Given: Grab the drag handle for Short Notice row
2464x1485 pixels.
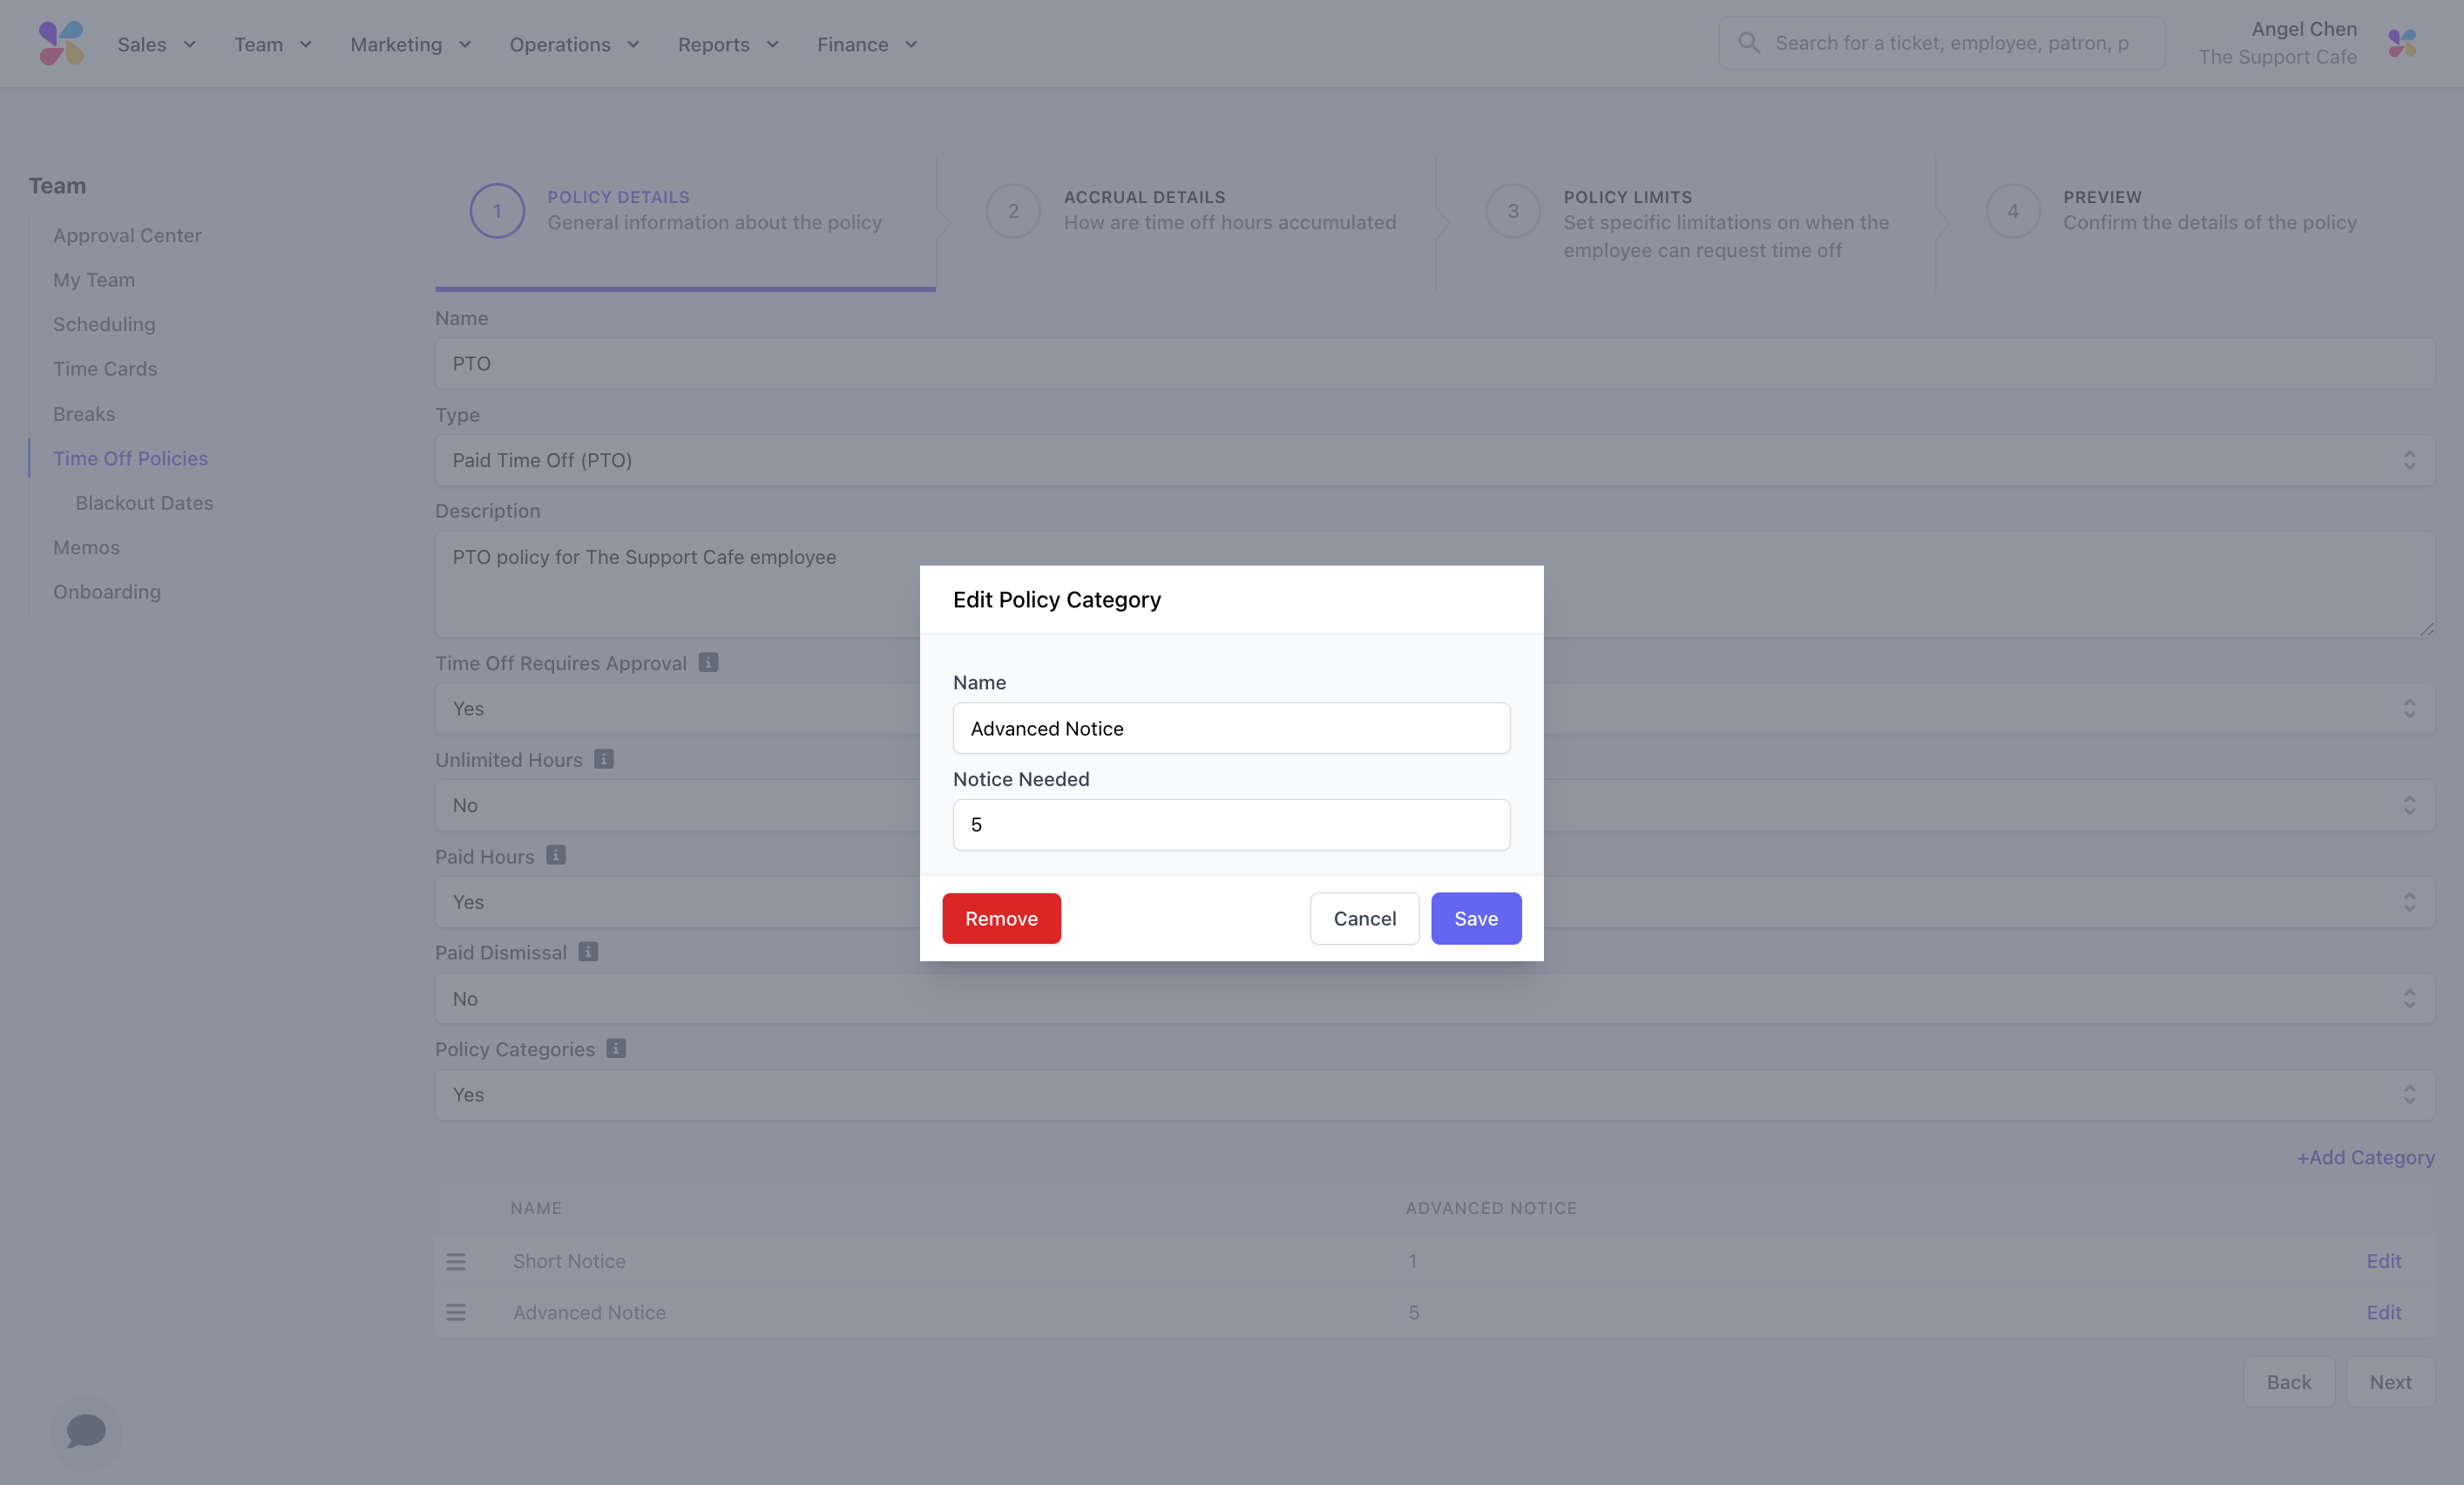Looking at the screenshot, I should (456, 1261).
